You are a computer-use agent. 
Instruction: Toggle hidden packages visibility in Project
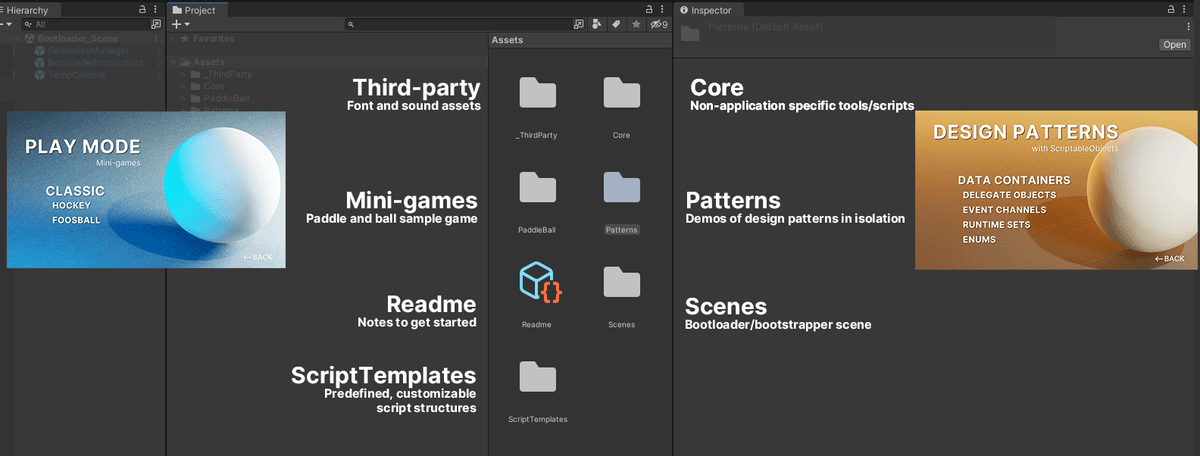point(657,24)
